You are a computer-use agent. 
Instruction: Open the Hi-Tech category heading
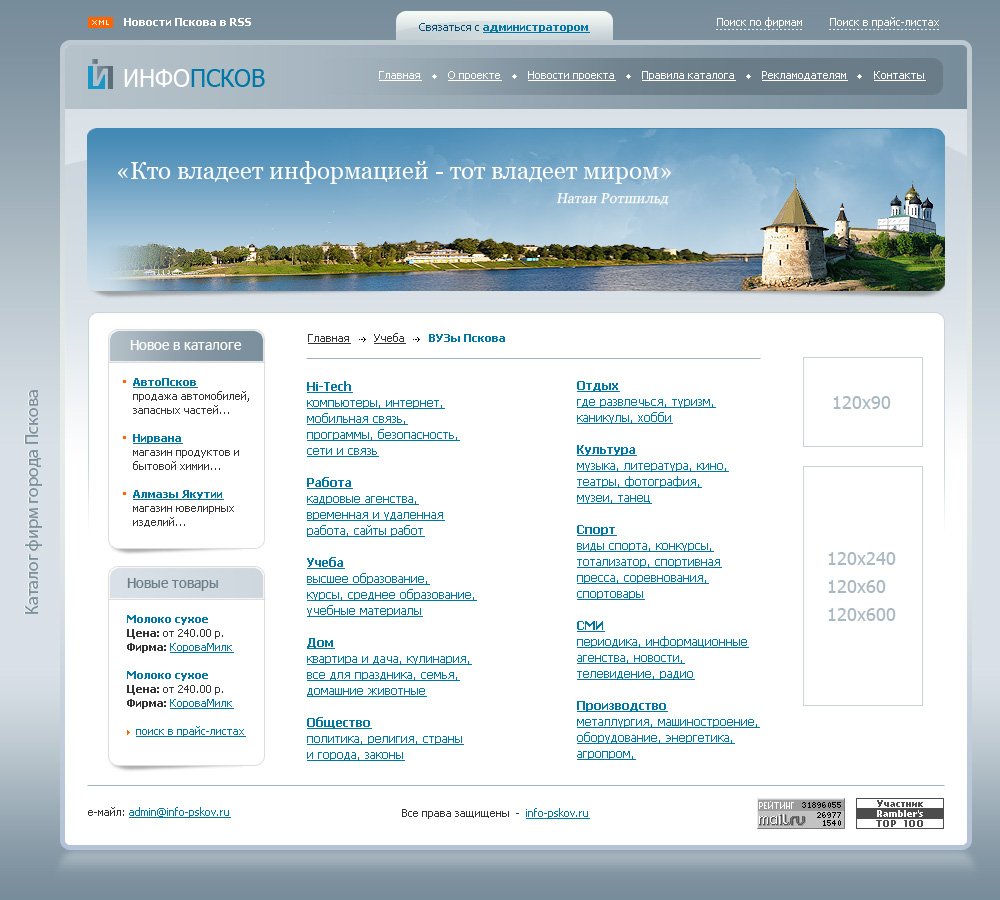[x=329, y=387]
